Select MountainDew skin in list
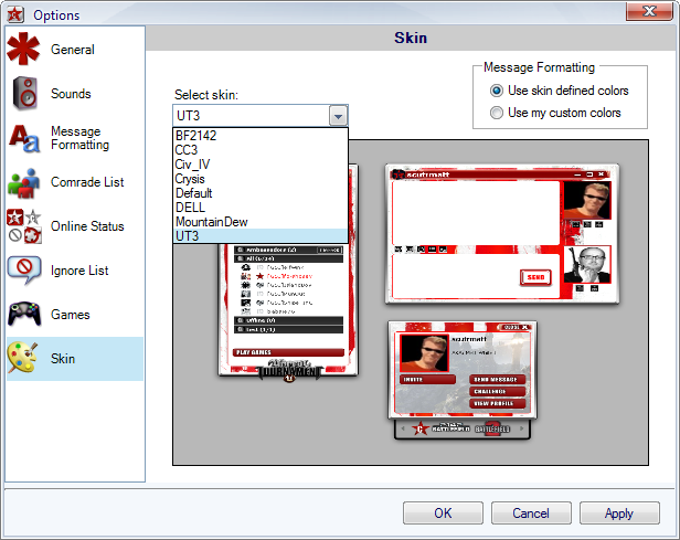The height and width of the screenshot is (540, 680). coord(260,222)
